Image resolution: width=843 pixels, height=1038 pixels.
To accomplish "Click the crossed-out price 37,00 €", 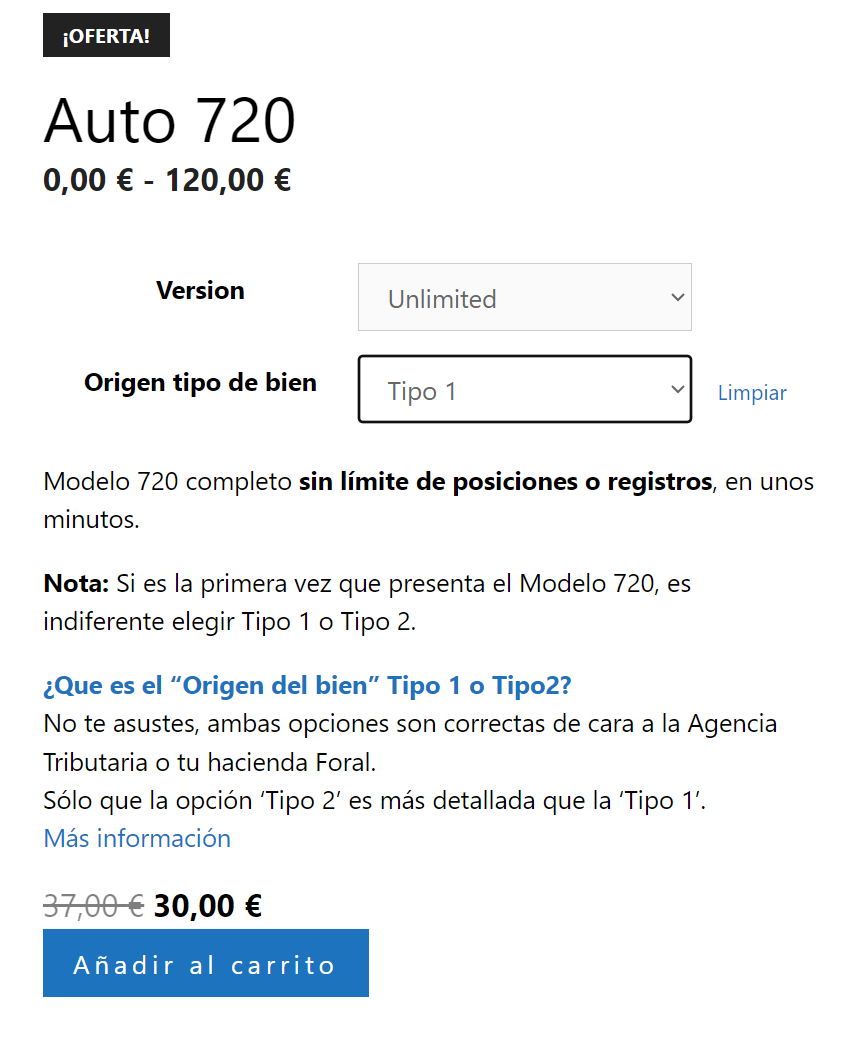I will point(88,904).
